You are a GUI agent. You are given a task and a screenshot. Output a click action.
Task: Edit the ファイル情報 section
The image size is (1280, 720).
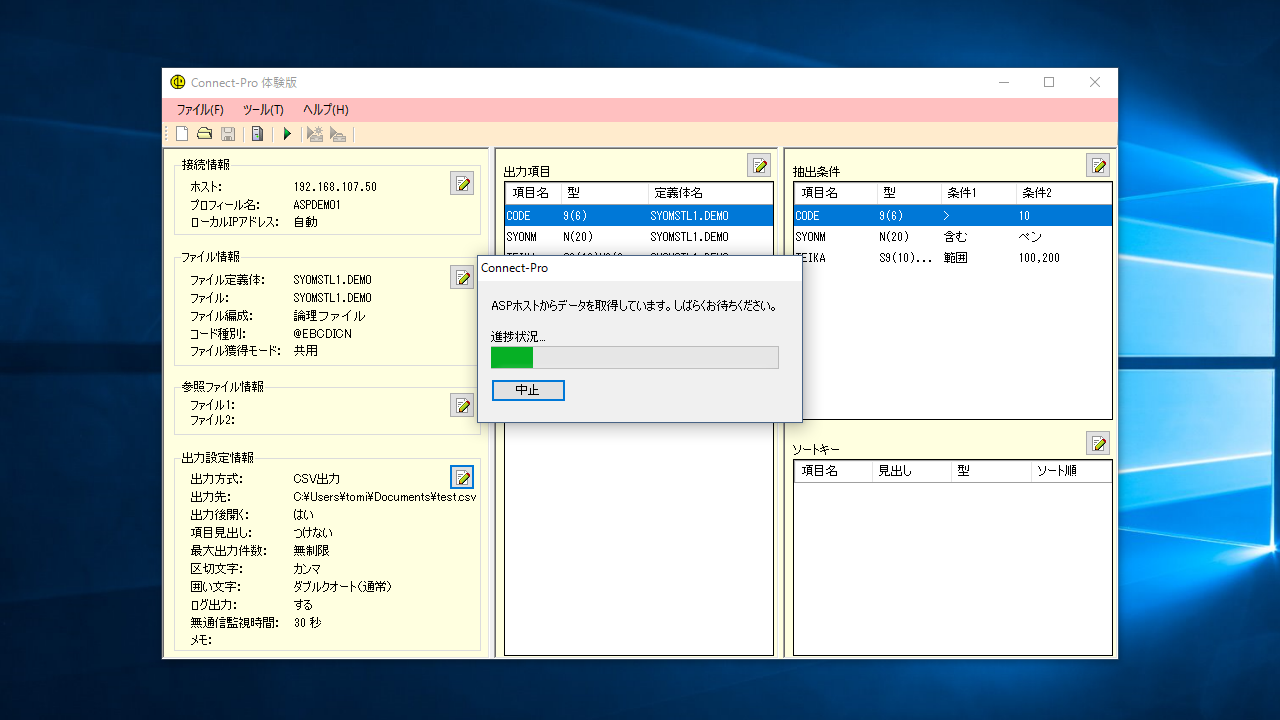[462, 277]
